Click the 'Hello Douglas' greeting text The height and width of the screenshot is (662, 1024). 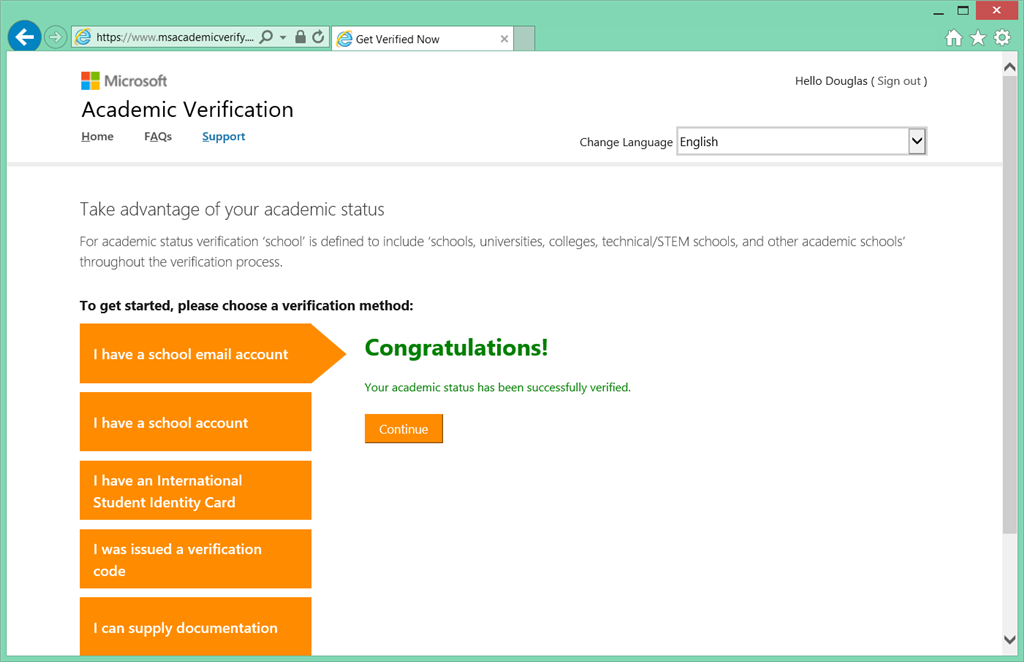[831, 81]
